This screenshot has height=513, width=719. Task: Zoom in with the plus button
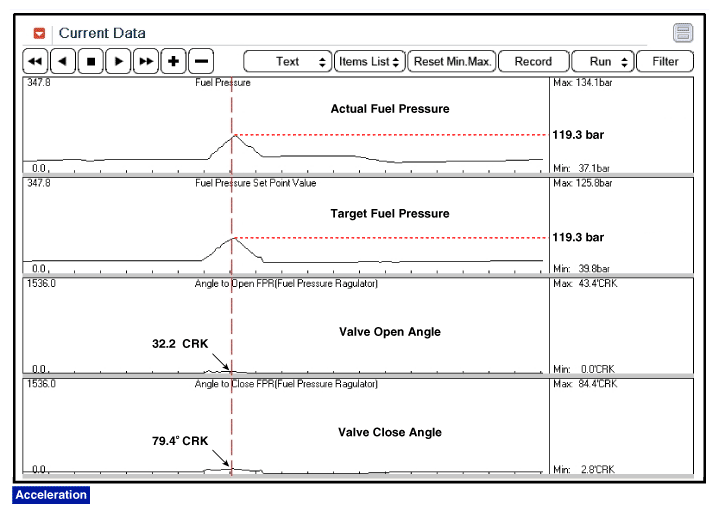point(174,61)
